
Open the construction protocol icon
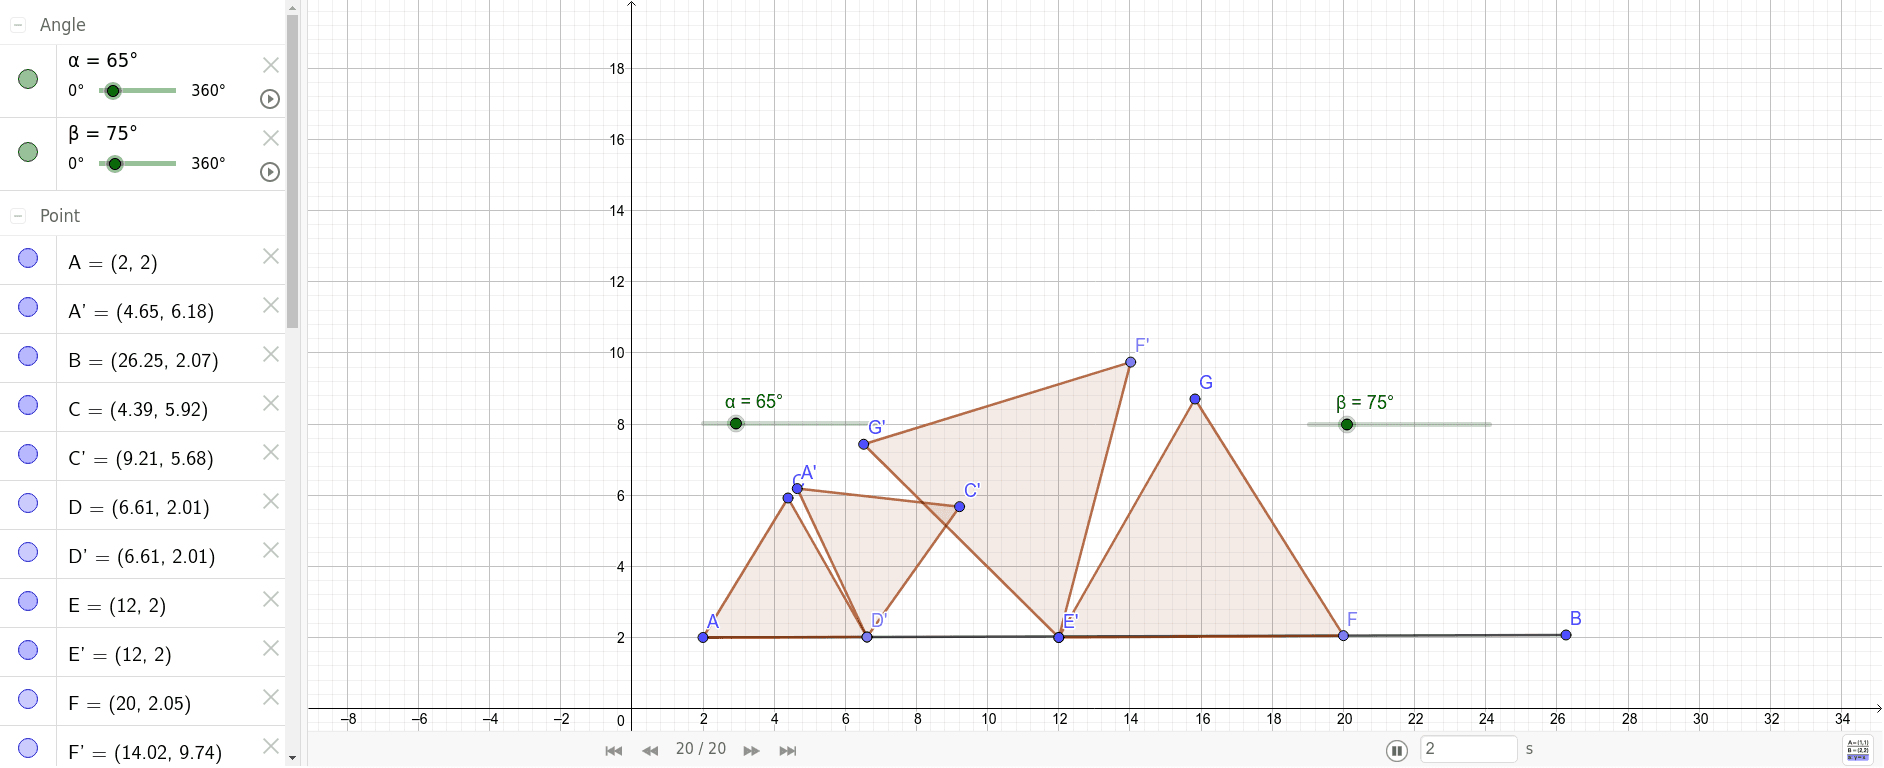(1858, 750)
